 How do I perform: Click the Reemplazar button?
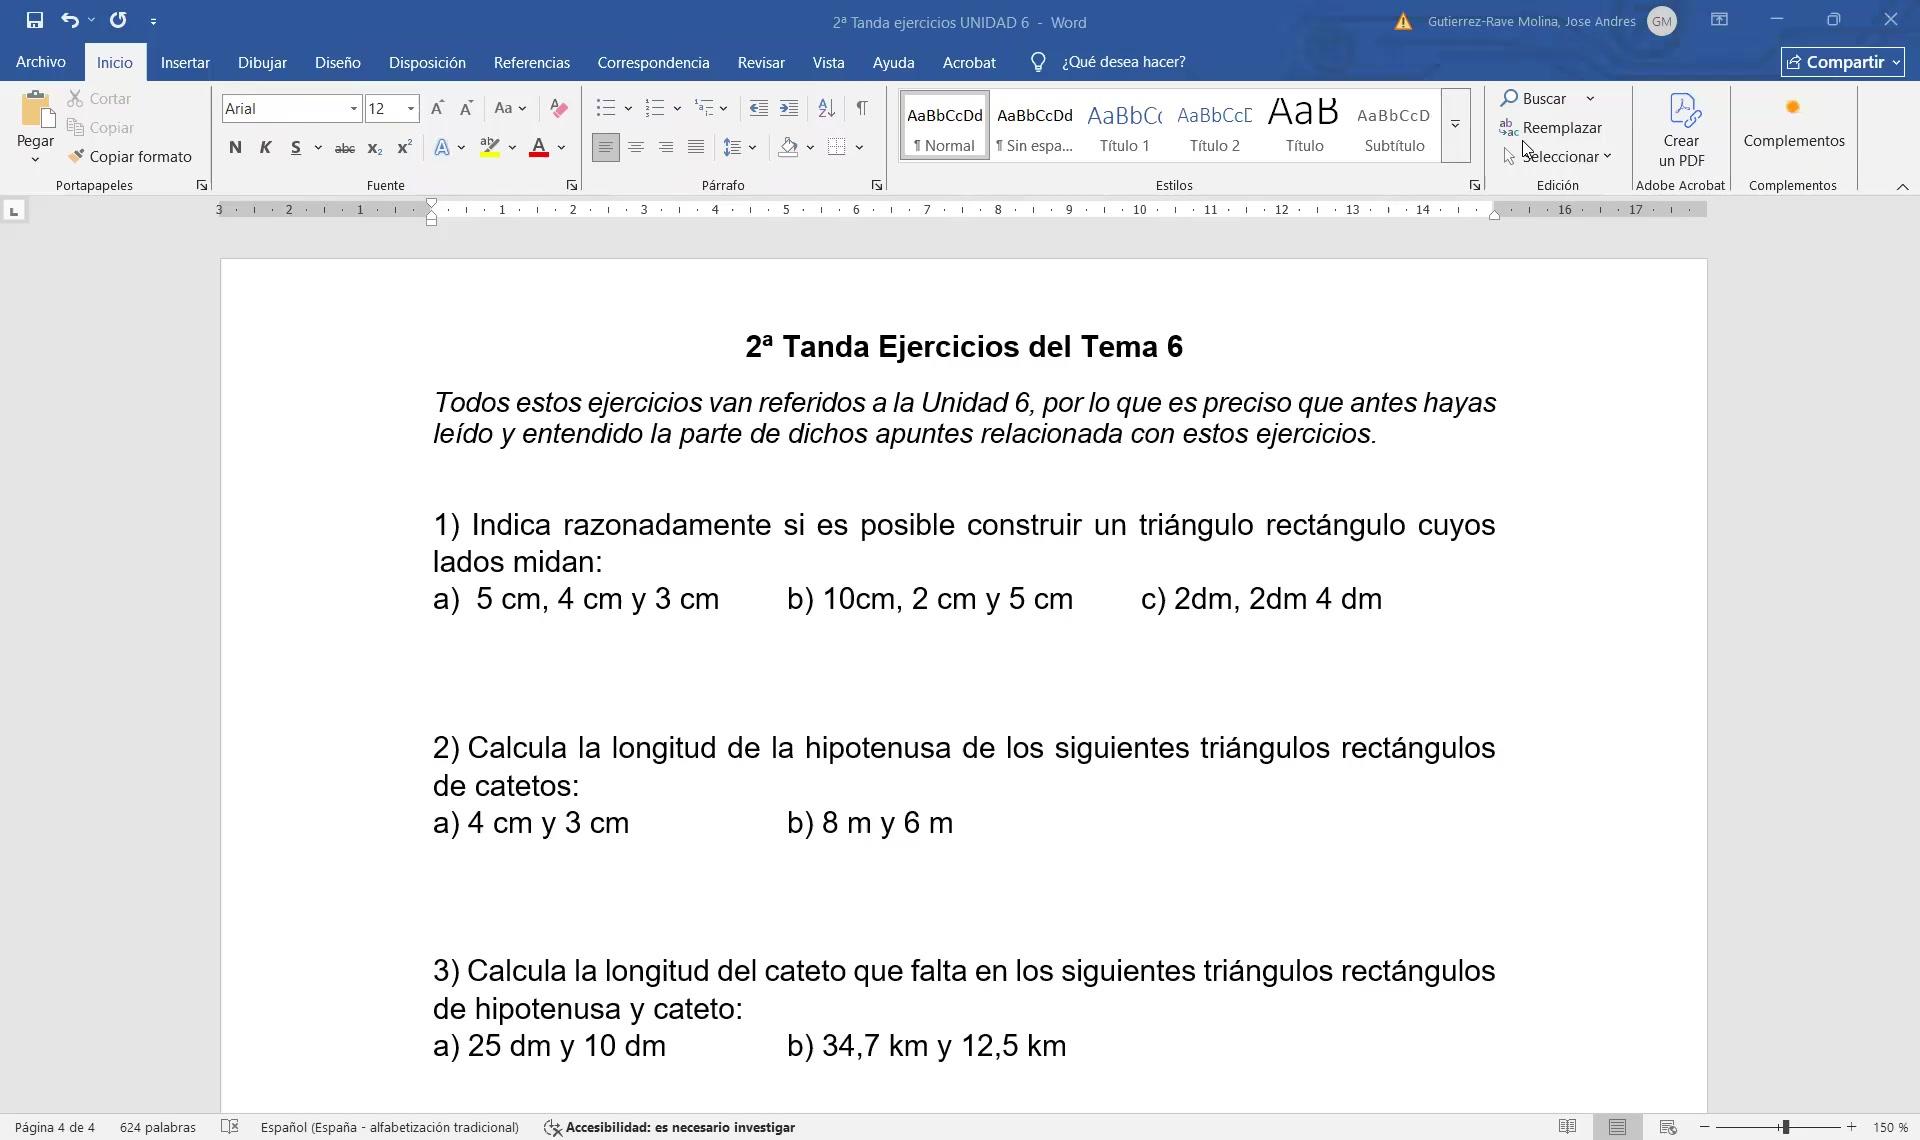(1551, 128)
